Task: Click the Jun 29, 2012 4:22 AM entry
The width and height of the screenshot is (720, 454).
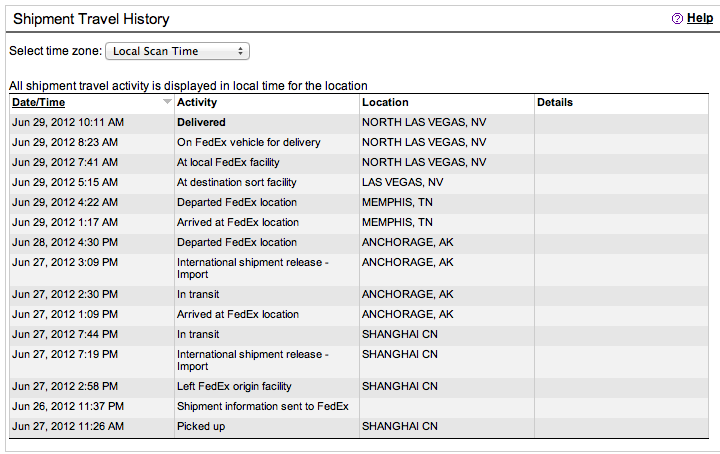Action: (x=65, y=202)
